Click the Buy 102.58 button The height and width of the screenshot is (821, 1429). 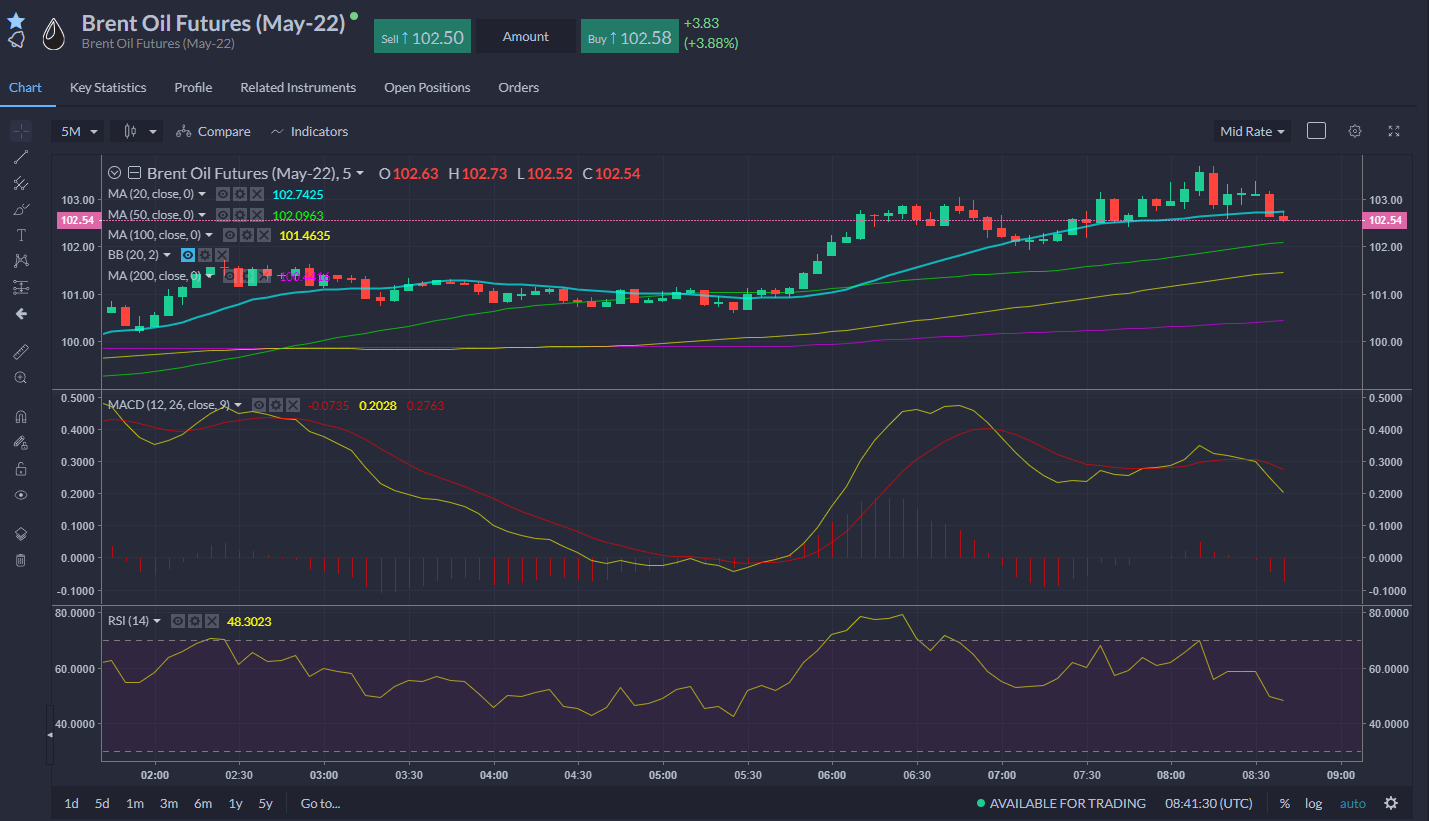pyautogui.click(x=630, y=38)
